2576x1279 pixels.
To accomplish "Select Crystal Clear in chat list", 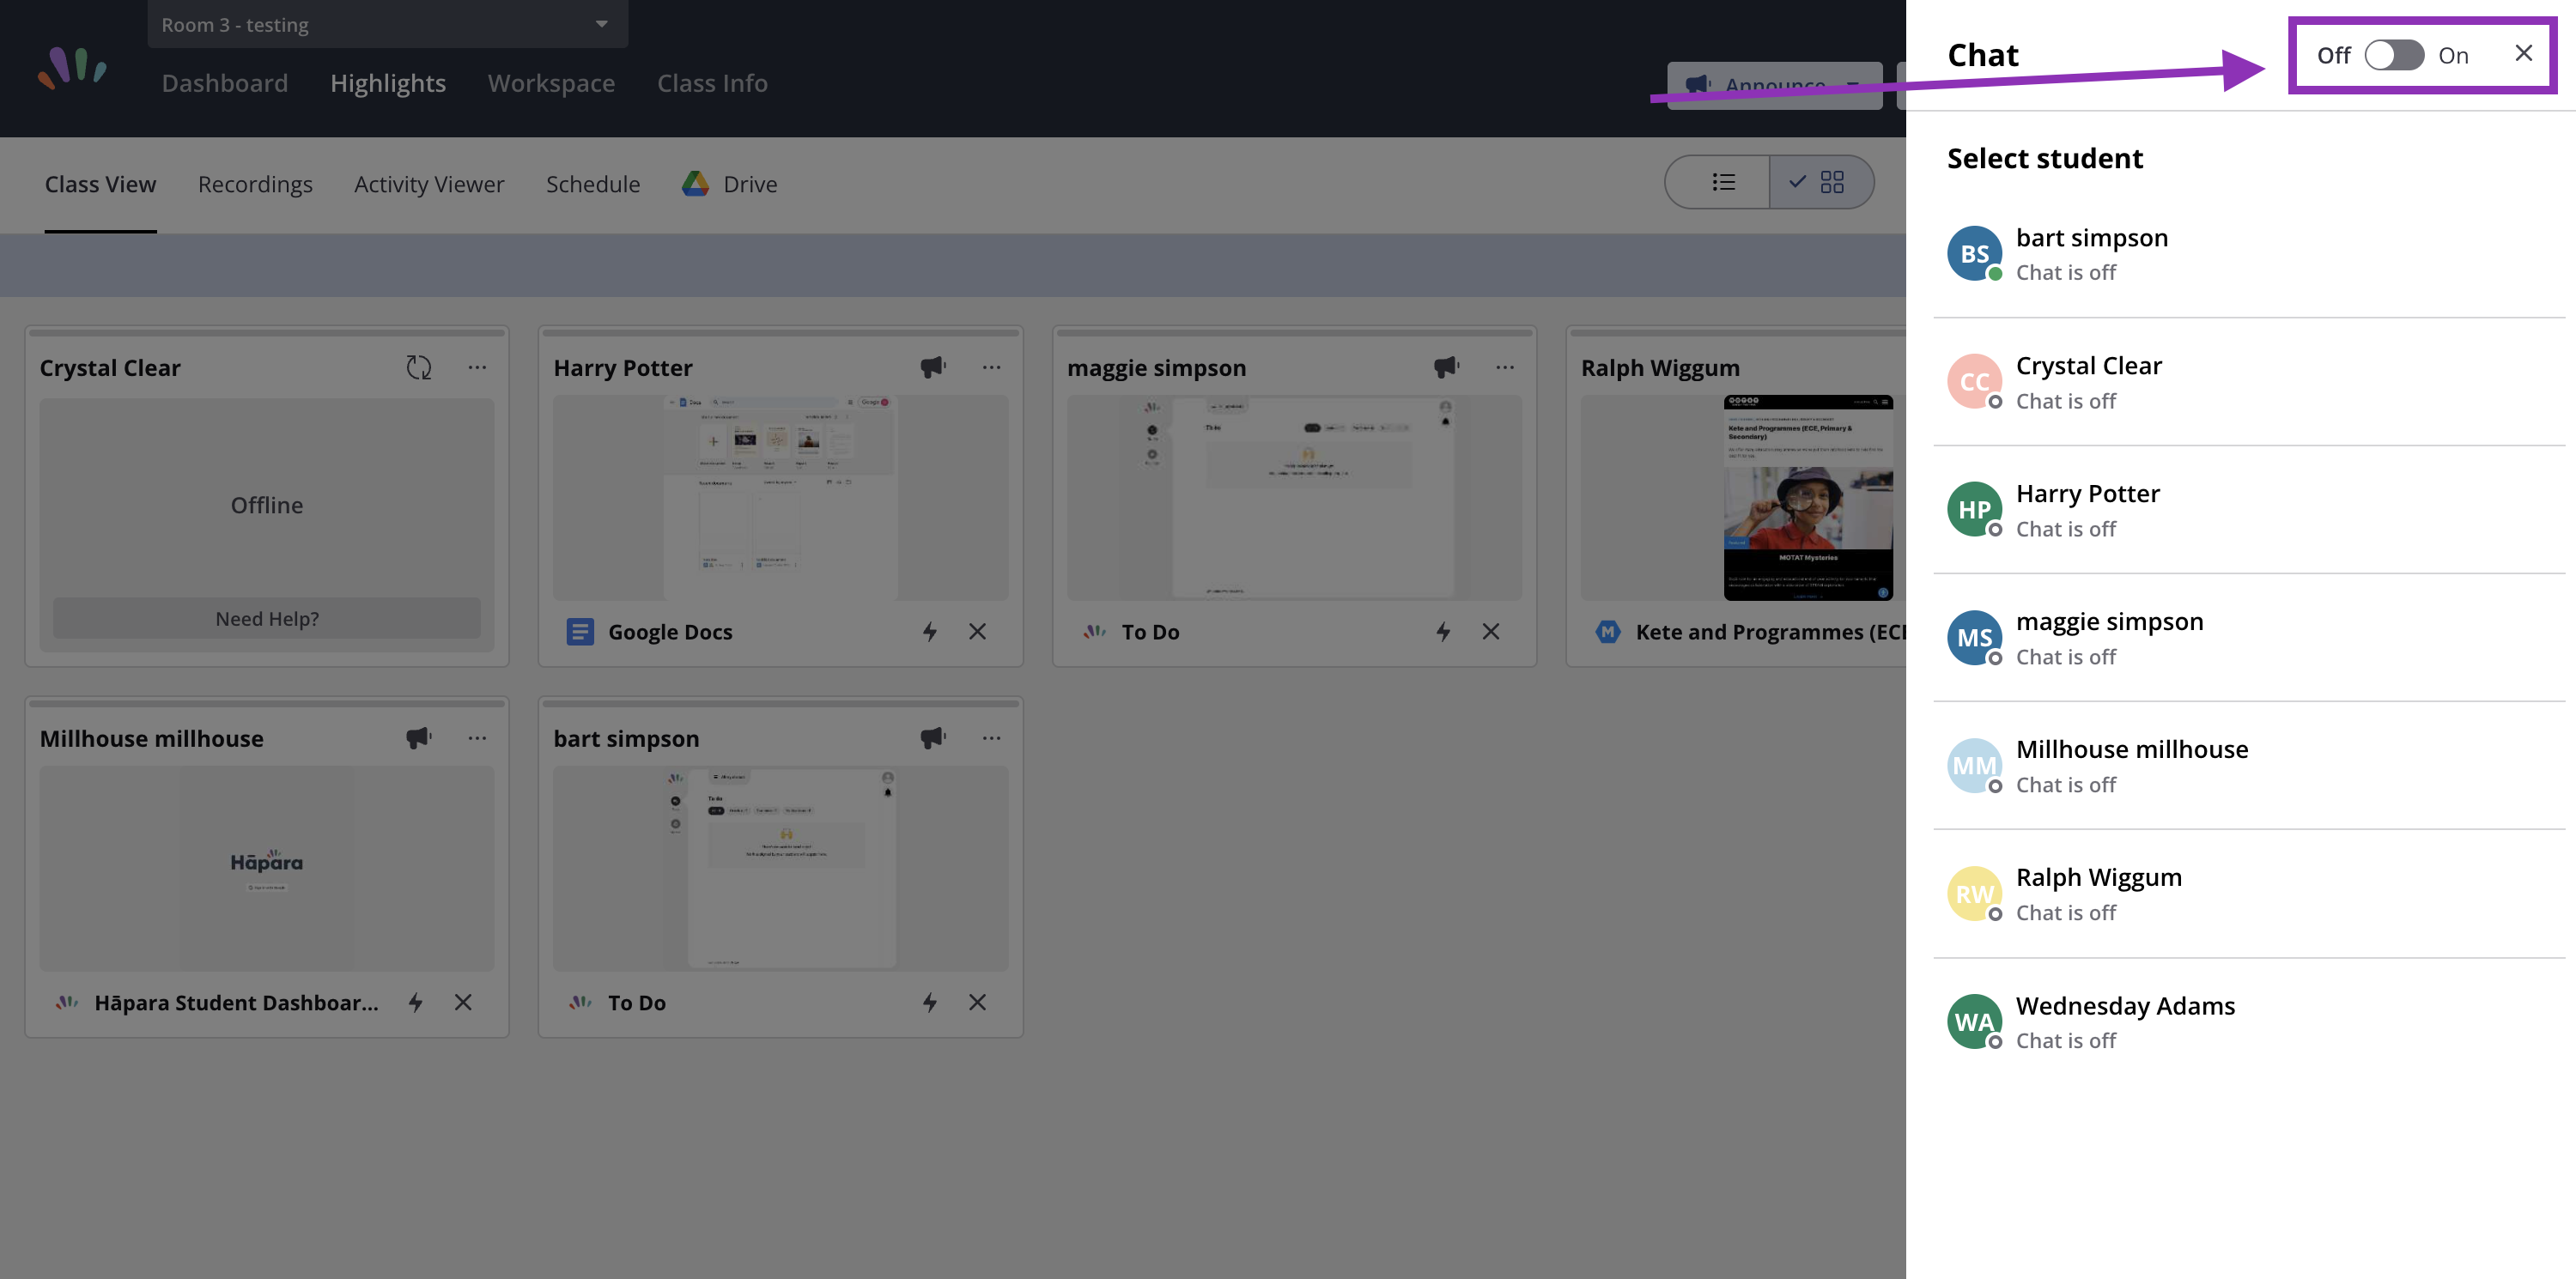I will [x=2249, y=382].
